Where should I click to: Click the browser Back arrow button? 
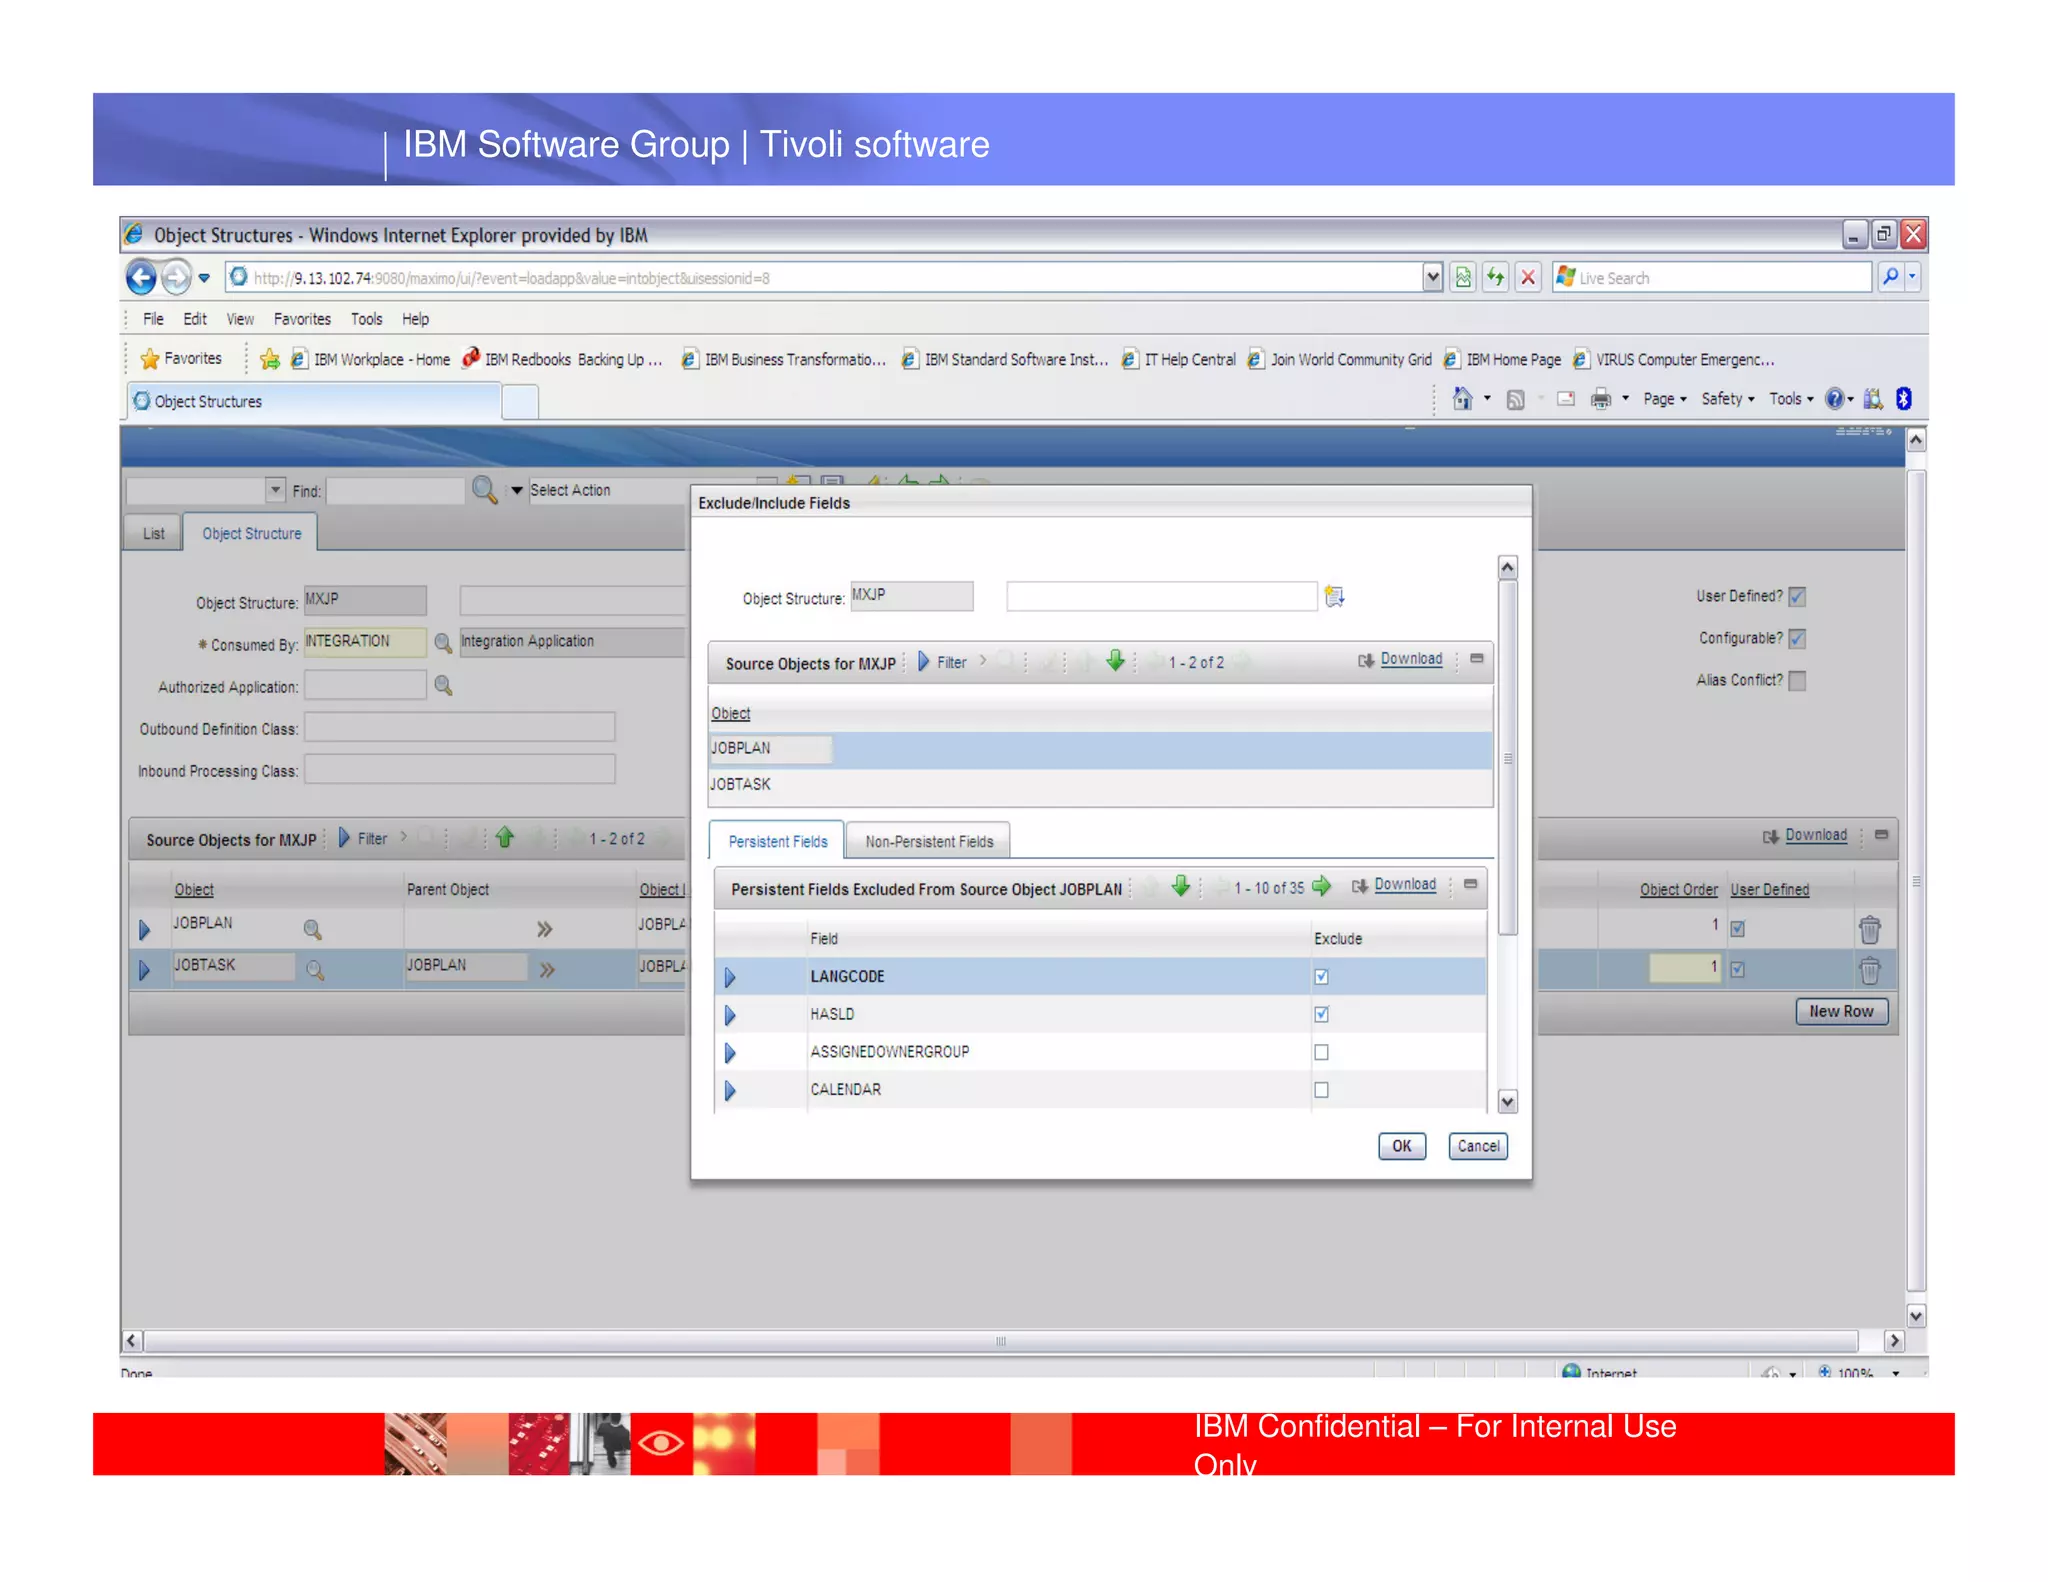pyautogui.click(x=141, y=277)
